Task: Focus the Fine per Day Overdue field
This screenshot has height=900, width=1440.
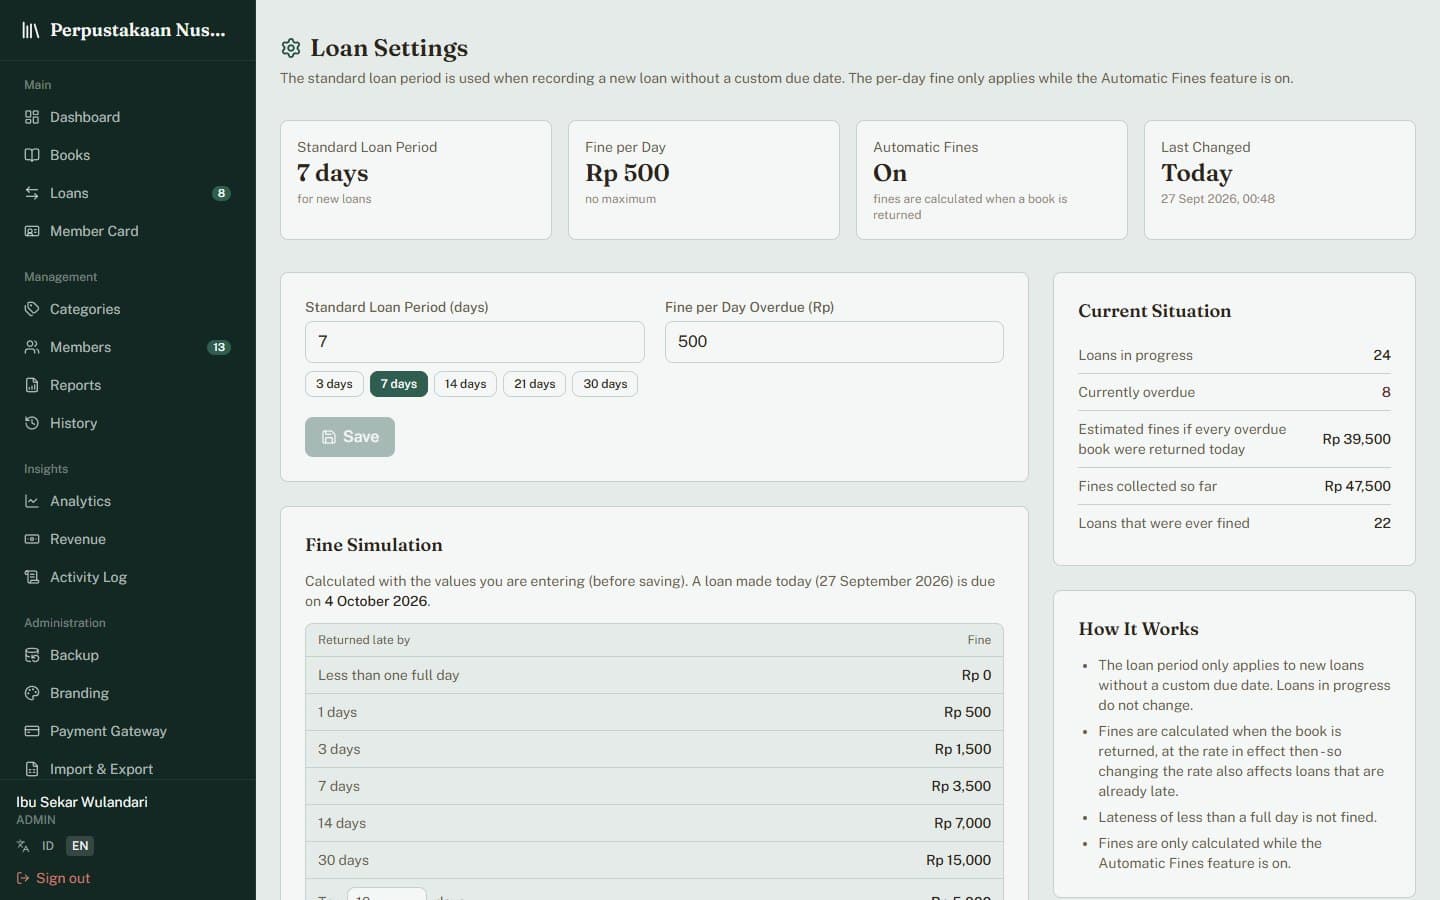Action: click(834, 342)
